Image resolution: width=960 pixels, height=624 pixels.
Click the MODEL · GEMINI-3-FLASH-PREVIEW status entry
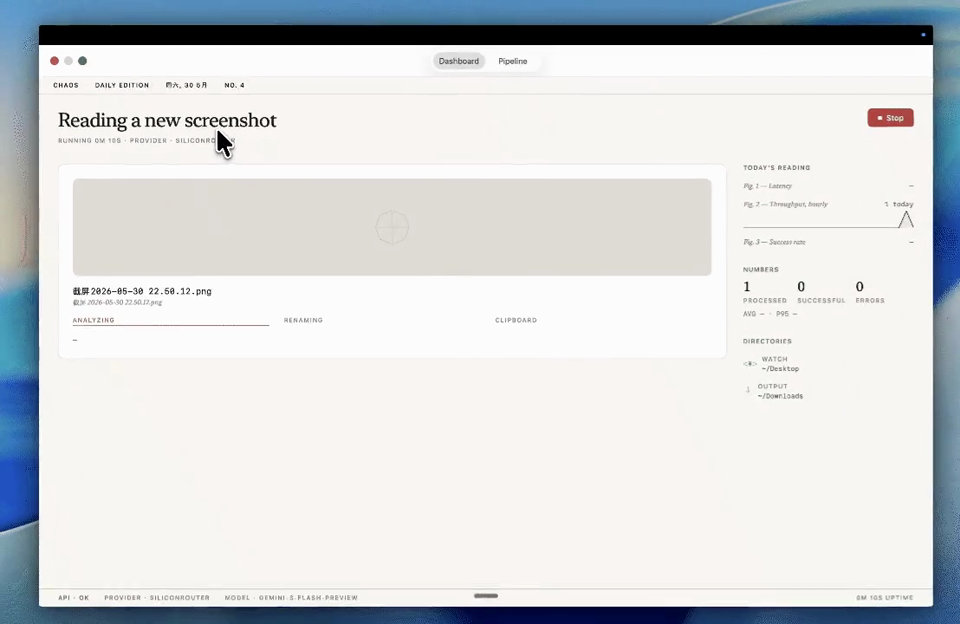(291, 598)
